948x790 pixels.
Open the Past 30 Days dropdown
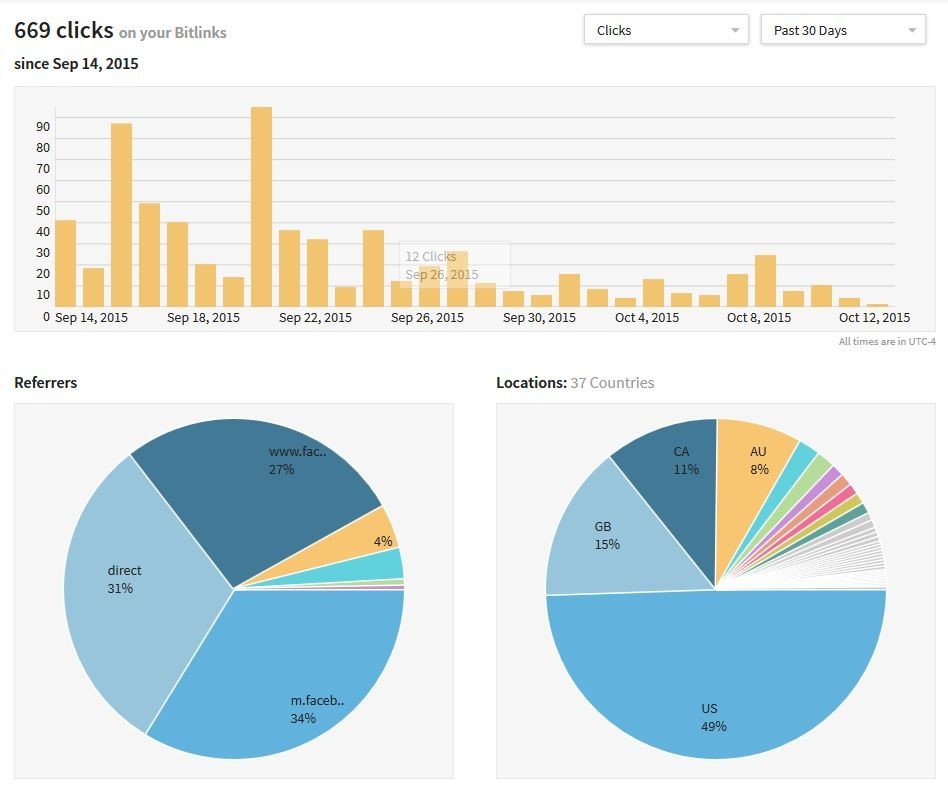(843, 30)
